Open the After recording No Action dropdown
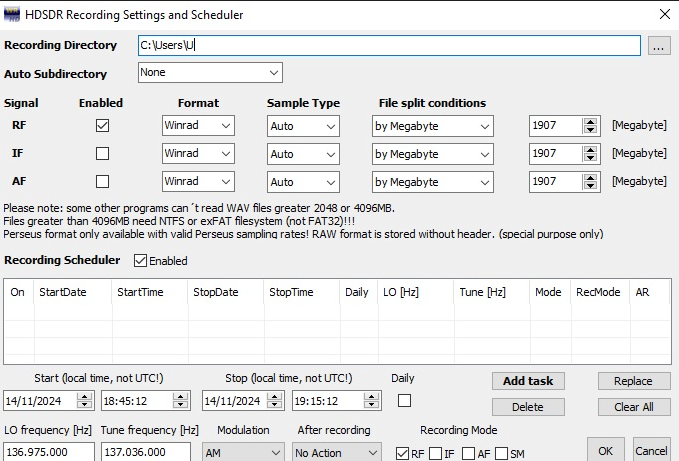This screenshot has height=461, width=679. (x=337, y=452)
